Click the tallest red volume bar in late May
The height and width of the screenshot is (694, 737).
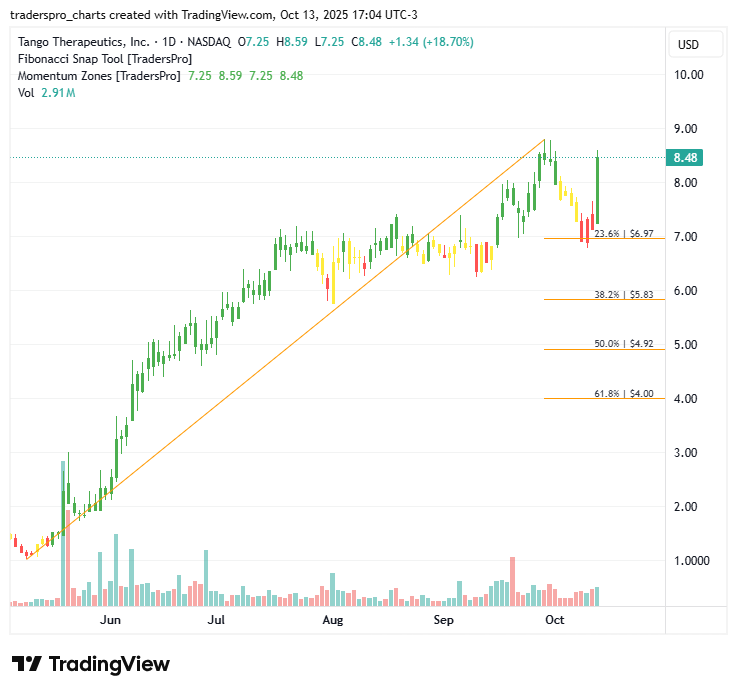(x=69, y=560)
